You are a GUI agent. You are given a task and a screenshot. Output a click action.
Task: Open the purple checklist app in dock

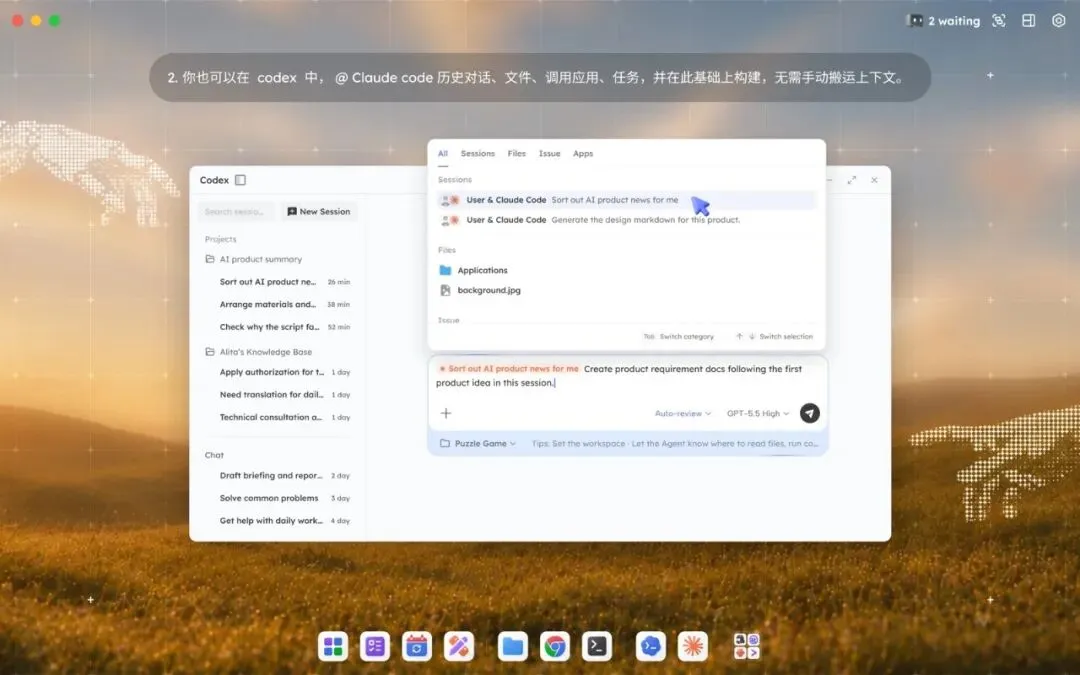coord(375,646)
